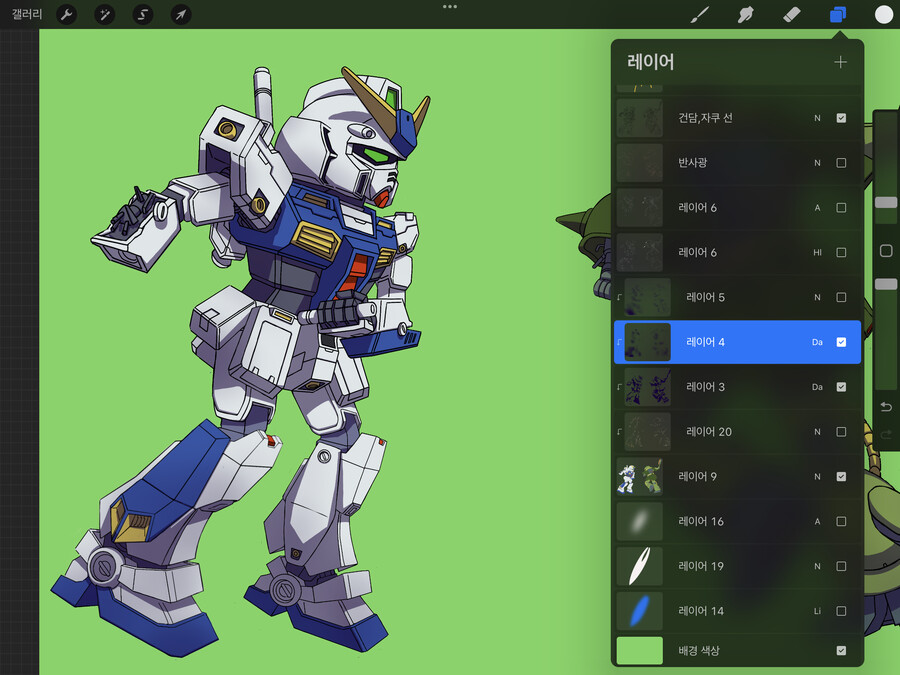Open the A blend mode of 레이어 16
The width and height of the screenshot is (900, 675).
coord(817,521)
